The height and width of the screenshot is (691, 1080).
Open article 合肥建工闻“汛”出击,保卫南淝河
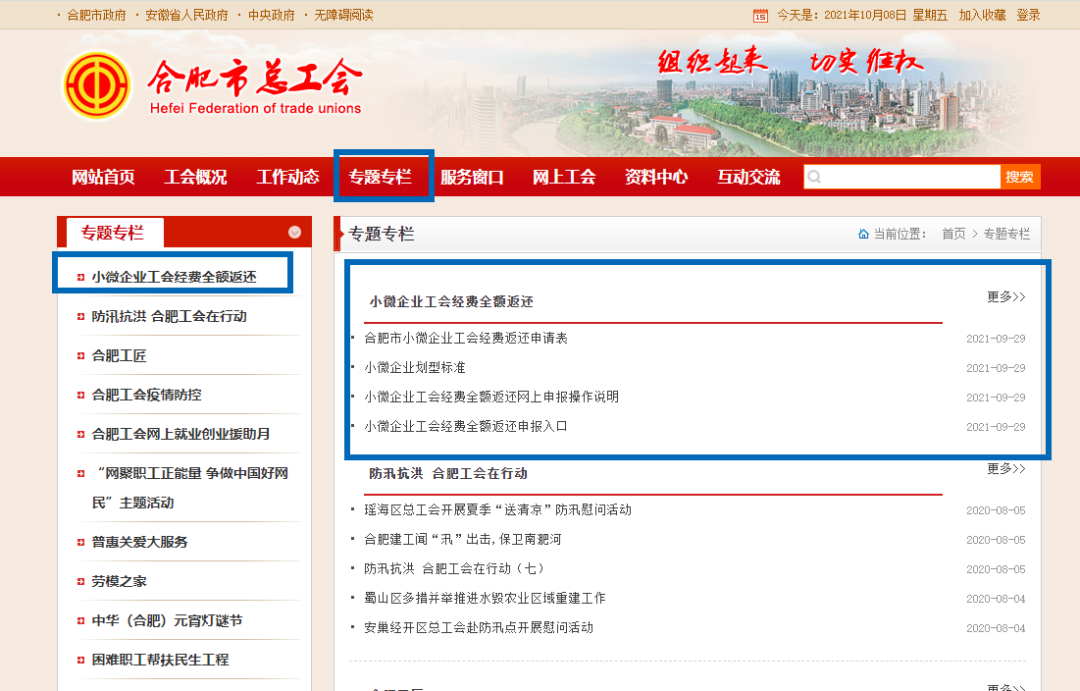[463, 539]
